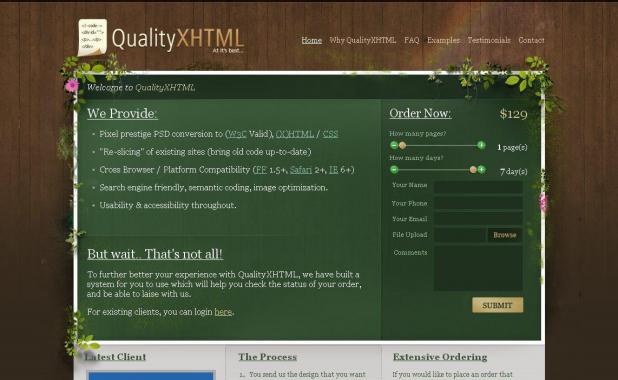The width and height of the screenshot is (618, 380).
Task: Click the 'We Provide:' heading
Action: (123, 114)
